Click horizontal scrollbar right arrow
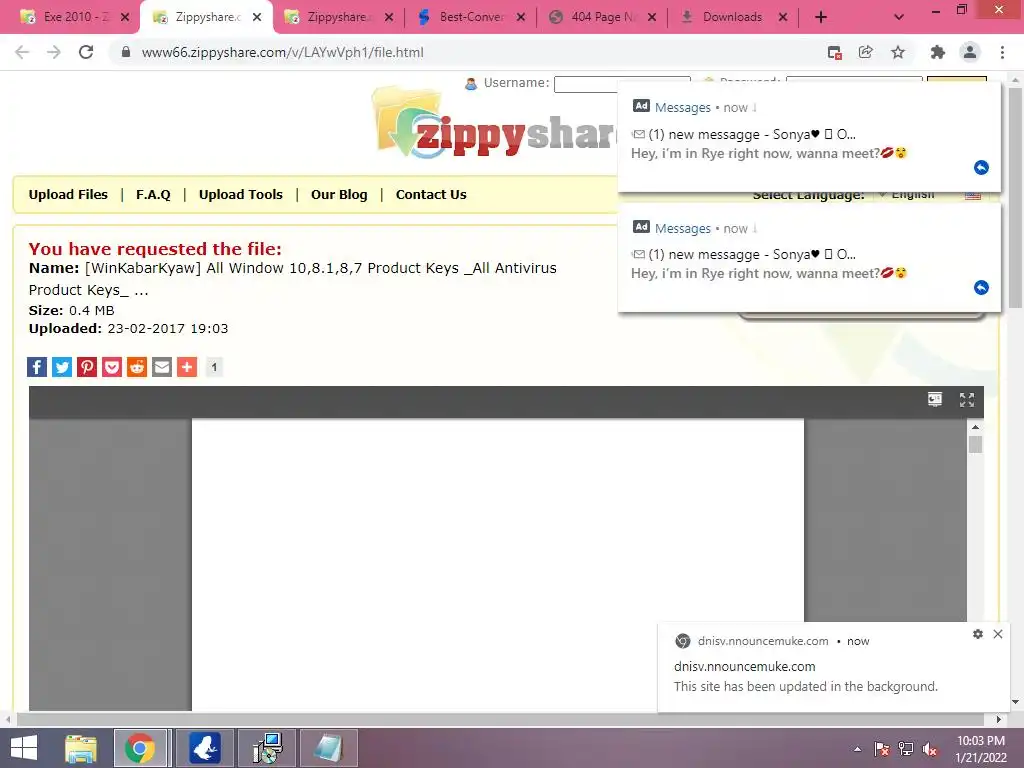This screenshot has width=1024, height=768. (999, 720)
